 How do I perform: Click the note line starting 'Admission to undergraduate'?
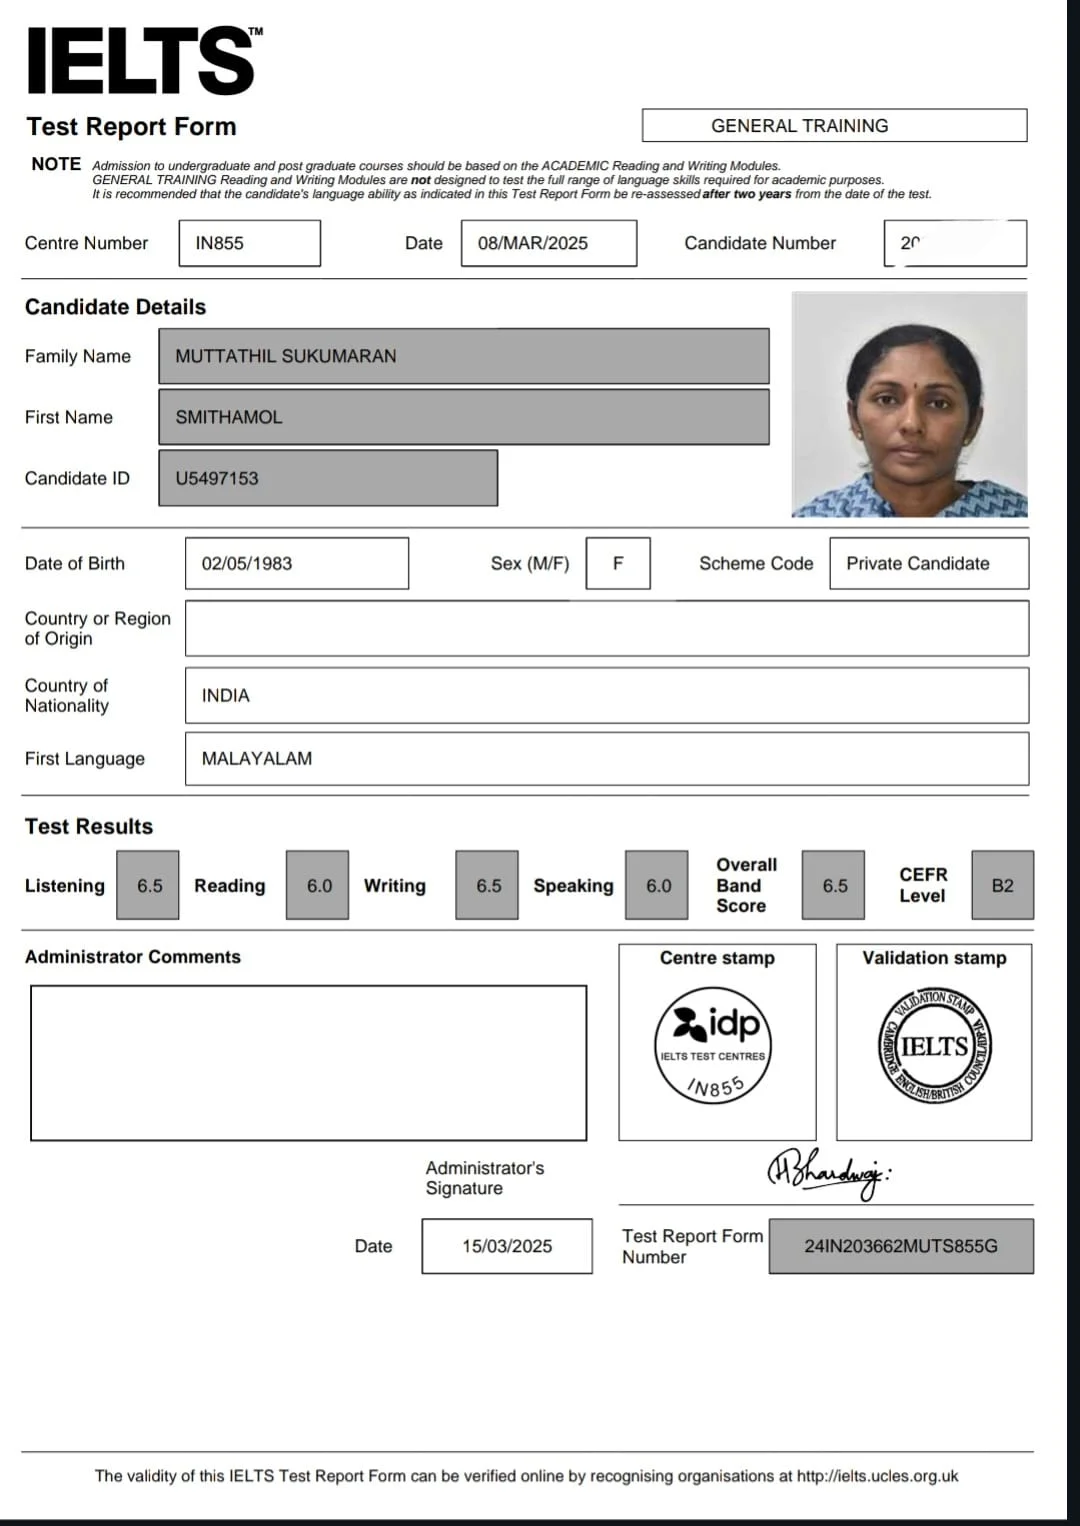click(436, 166)
